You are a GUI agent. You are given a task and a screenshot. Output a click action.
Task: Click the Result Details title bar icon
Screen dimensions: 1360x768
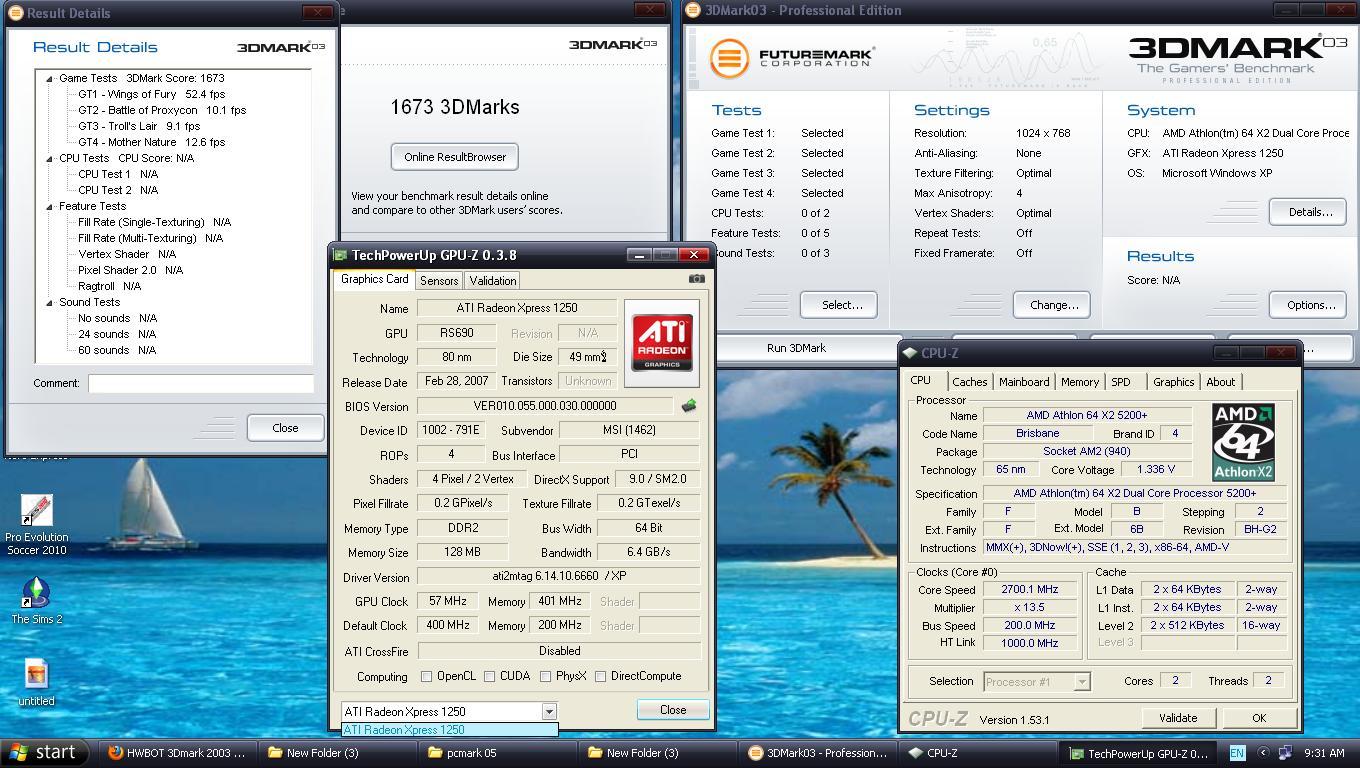tap(15, 13)
